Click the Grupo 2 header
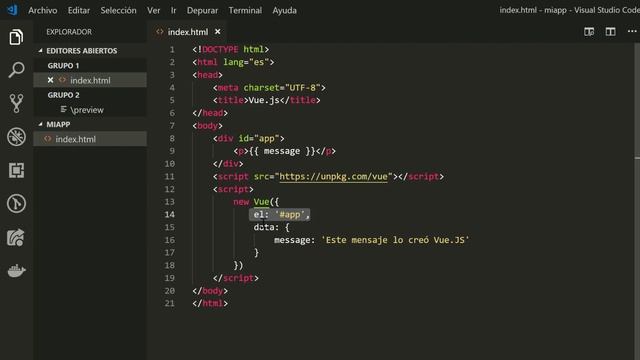Viewport: 640px width, 360px height. pyautogui.click(x=63, y=95)
